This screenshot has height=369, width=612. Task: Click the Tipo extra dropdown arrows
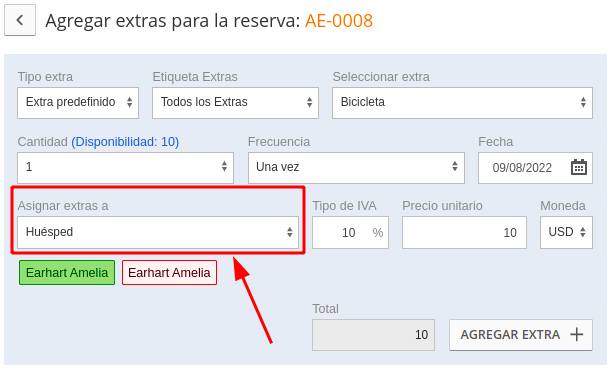[x=130, y=102]
